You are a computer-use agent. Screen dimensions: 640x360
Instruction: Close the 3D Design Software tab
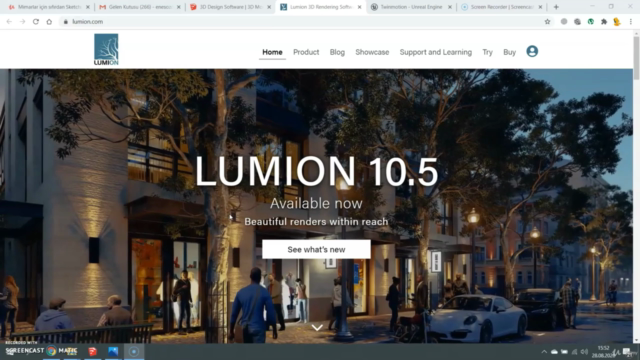tap(269, 7)
